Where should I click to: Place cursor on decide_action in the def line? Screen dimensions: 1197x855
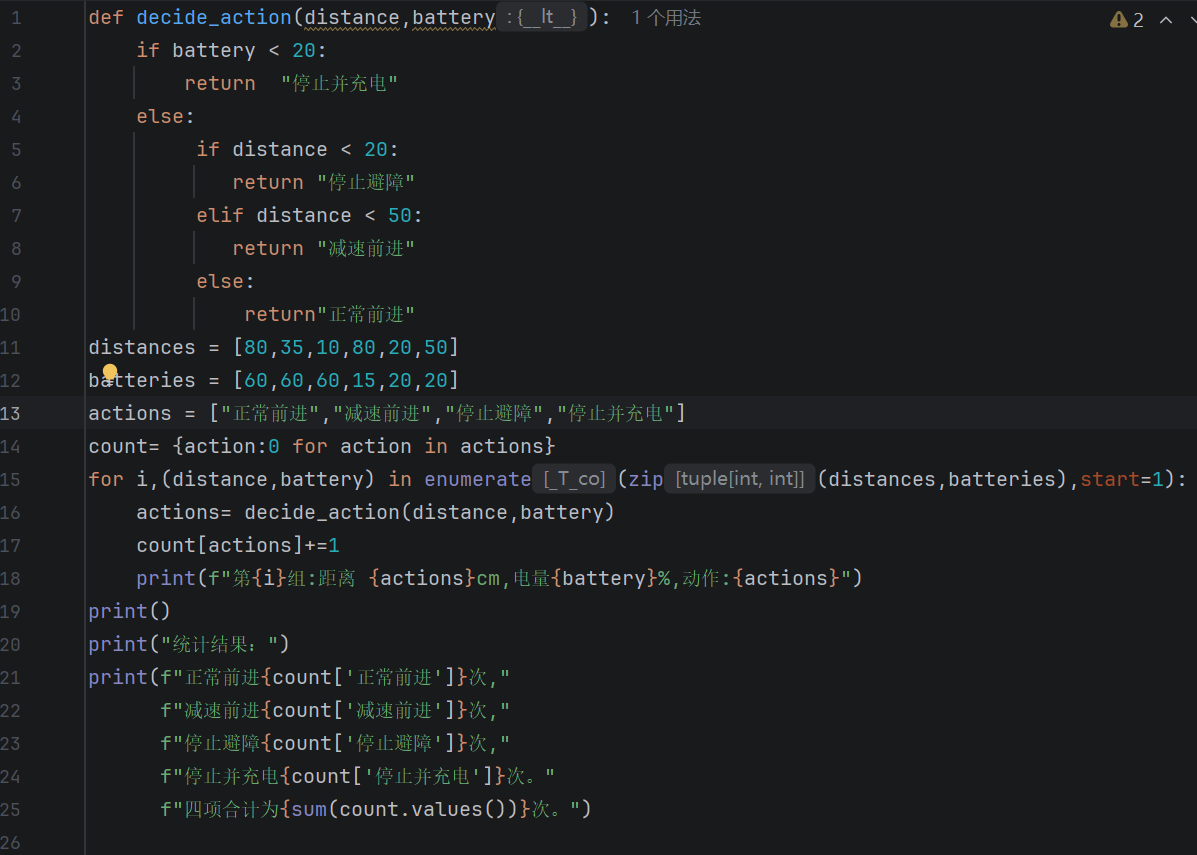[214, 18]
